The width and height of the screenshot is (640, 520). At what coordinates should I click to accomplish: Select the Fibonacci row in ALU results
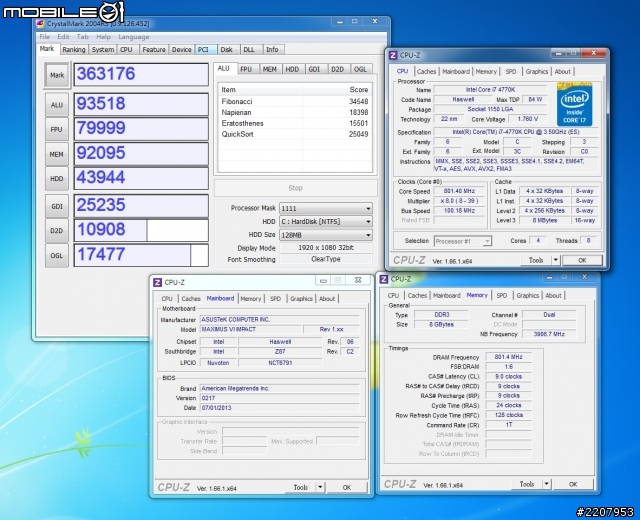tap(295, 101)
